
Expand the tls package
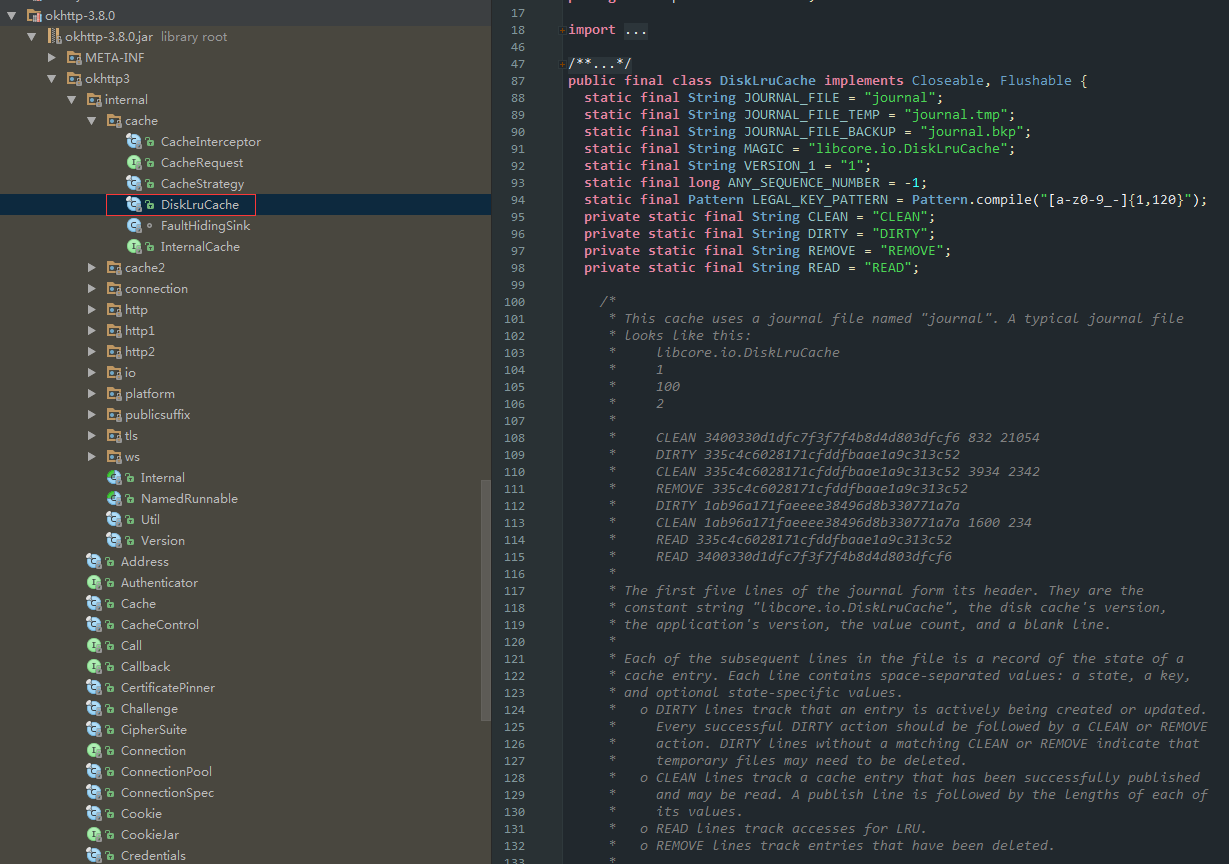92,436
